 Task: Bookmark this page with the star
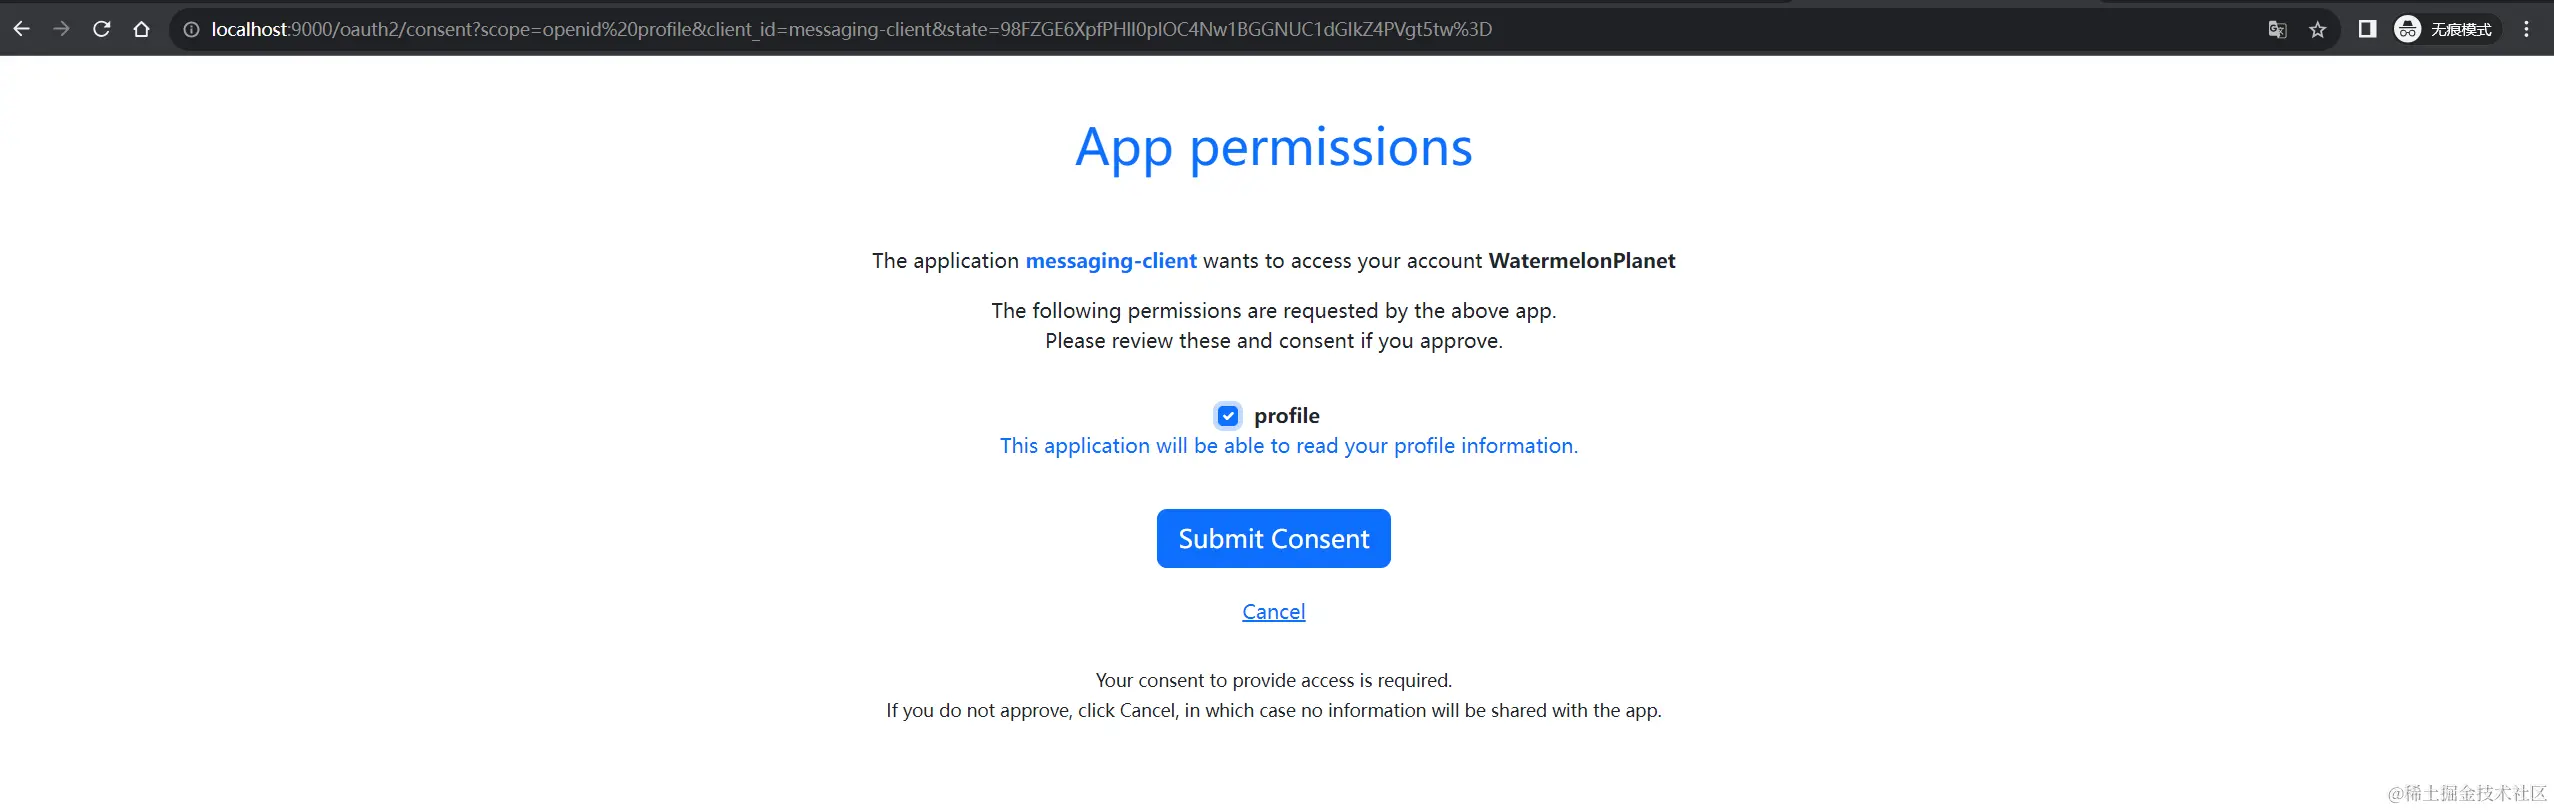click(2318, 29)
